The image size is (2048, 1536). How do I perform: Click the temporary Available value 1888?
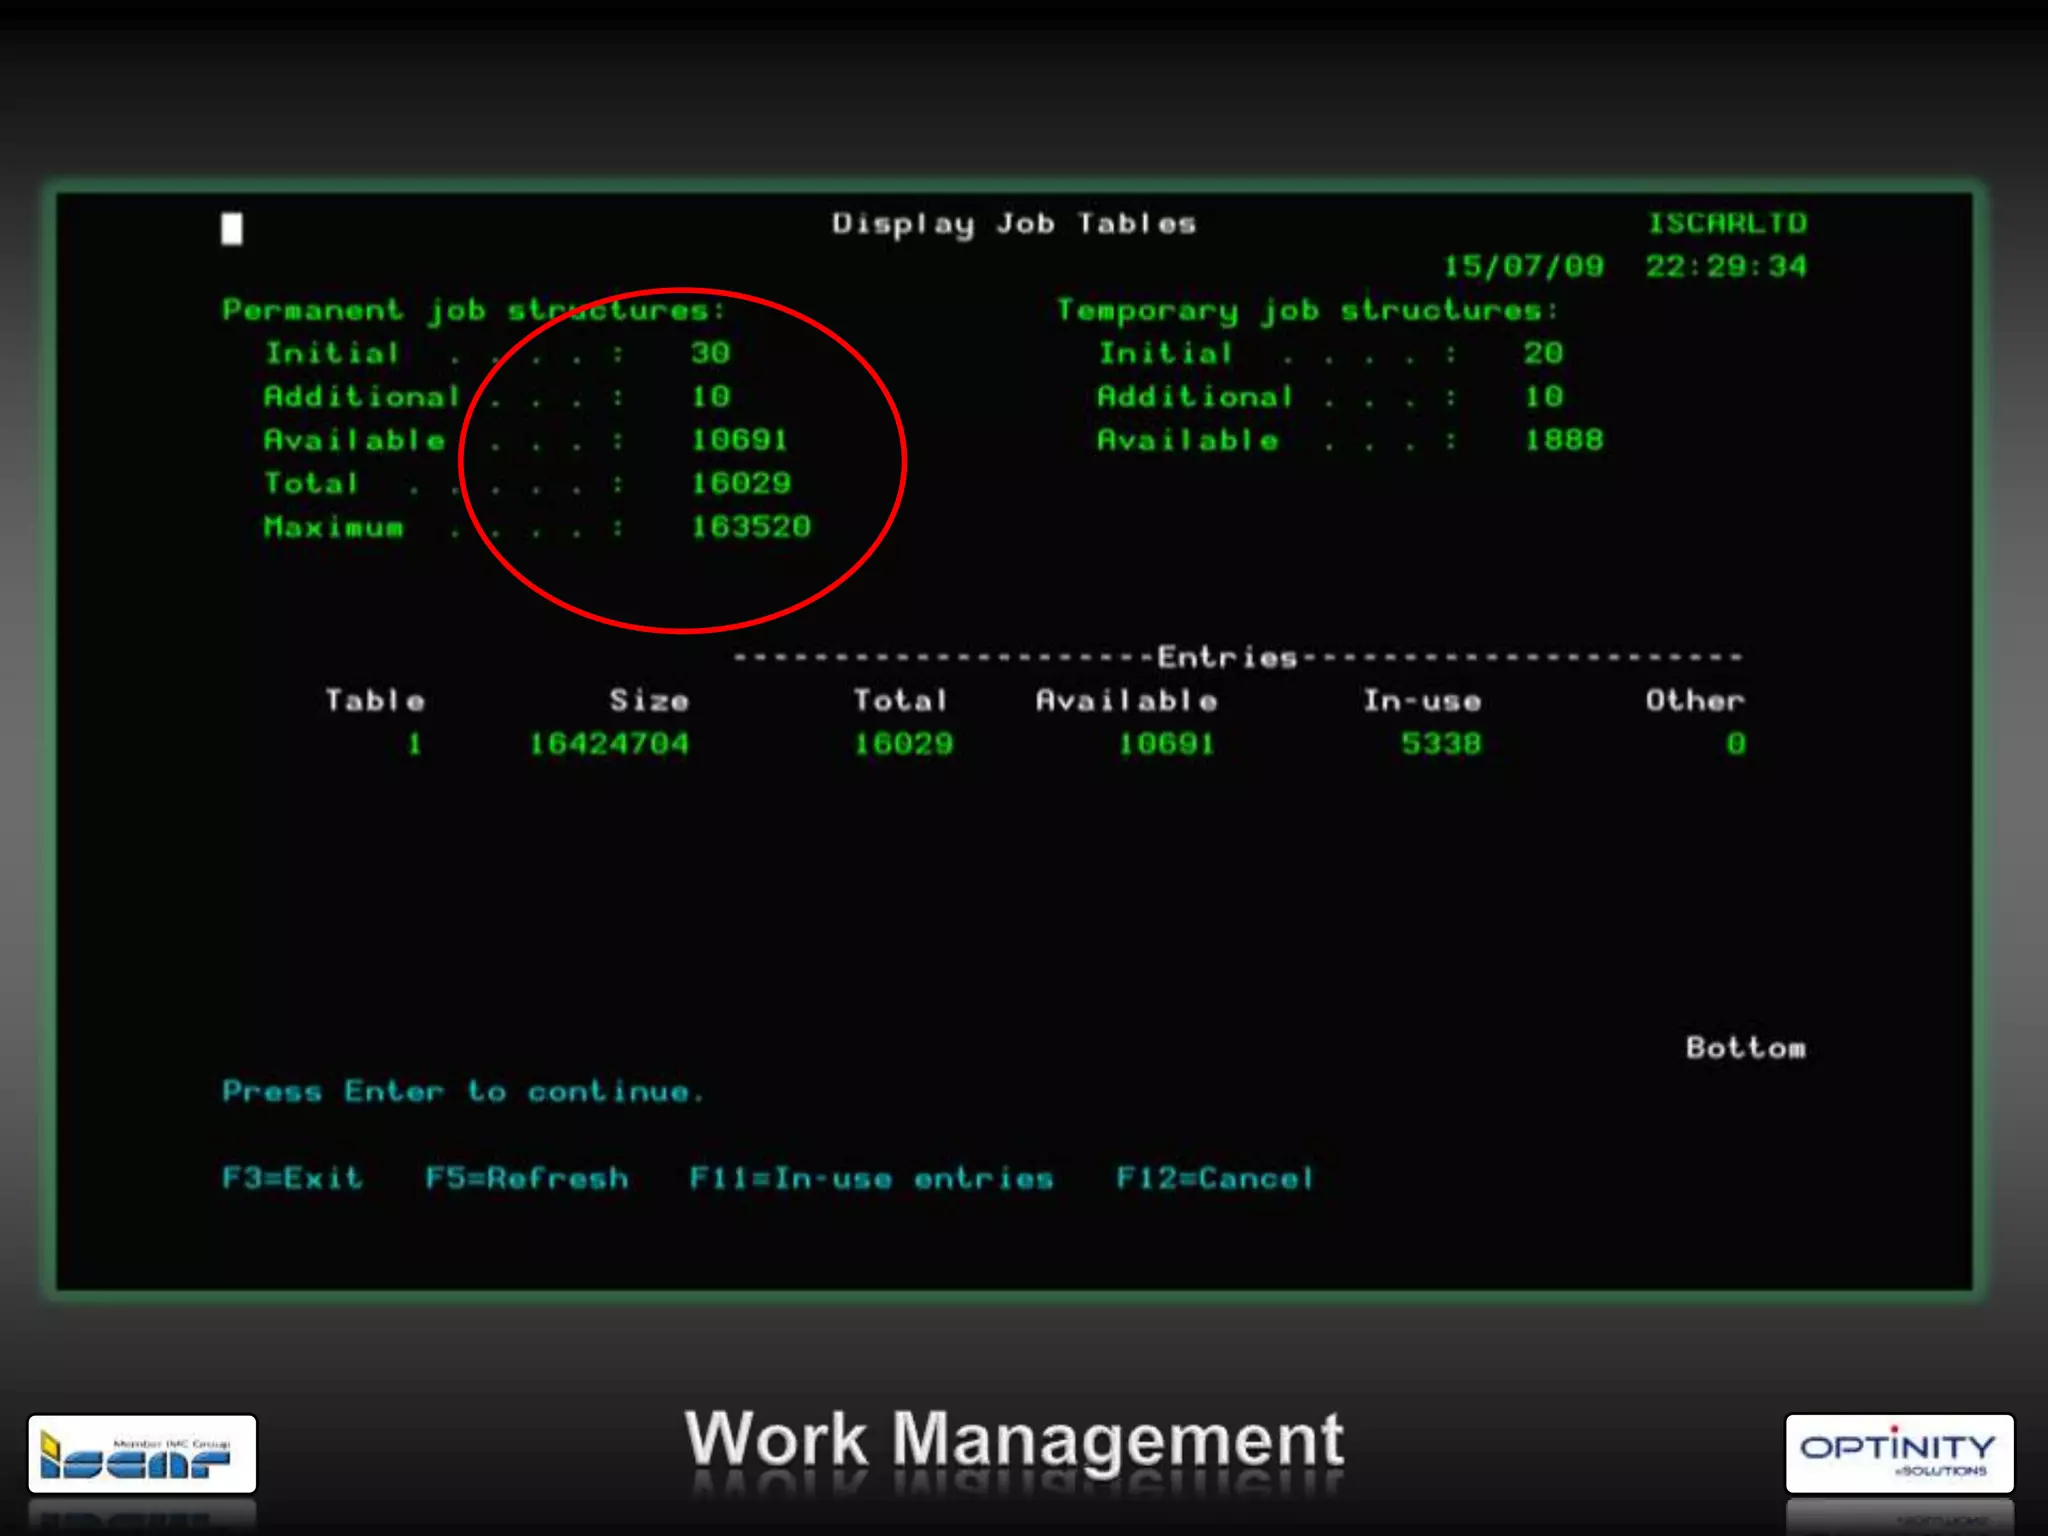point(1563,440)
